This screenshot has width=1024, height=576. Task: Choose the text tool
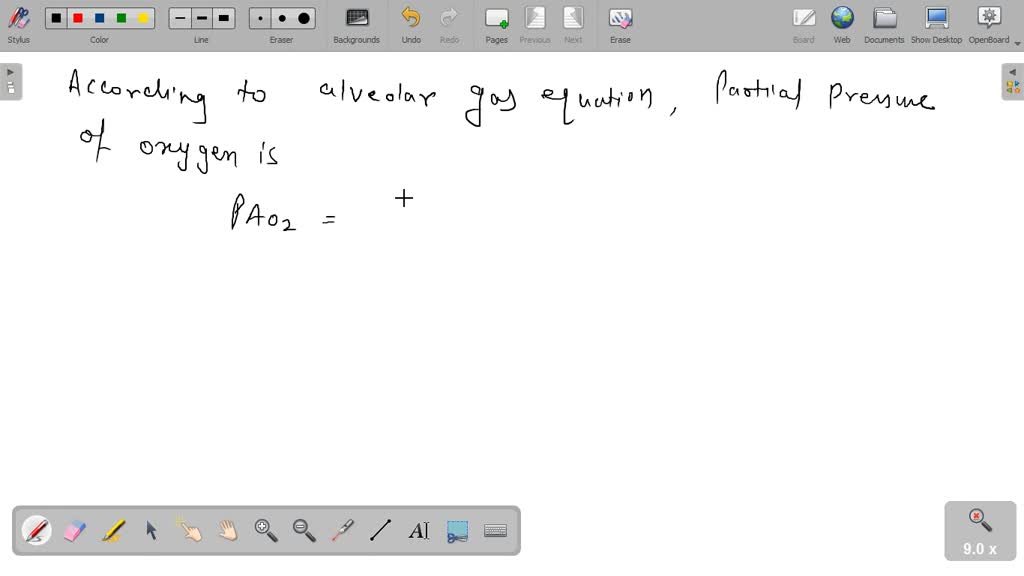[419, 531]
